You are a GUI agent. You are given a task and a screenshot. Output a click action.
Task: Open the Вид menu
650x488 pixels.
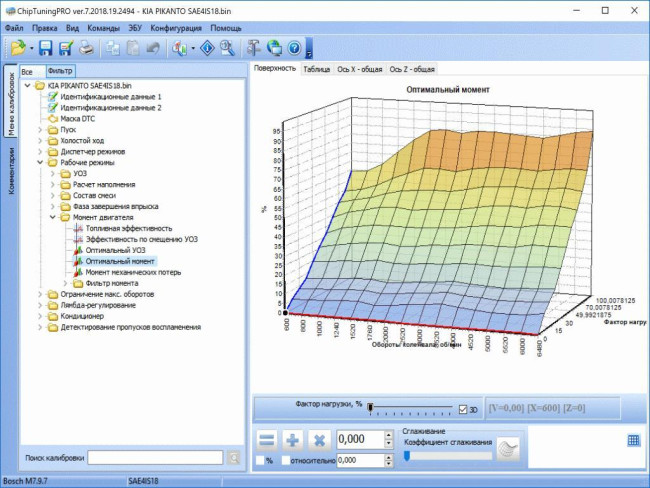click(x=72, y=28)
